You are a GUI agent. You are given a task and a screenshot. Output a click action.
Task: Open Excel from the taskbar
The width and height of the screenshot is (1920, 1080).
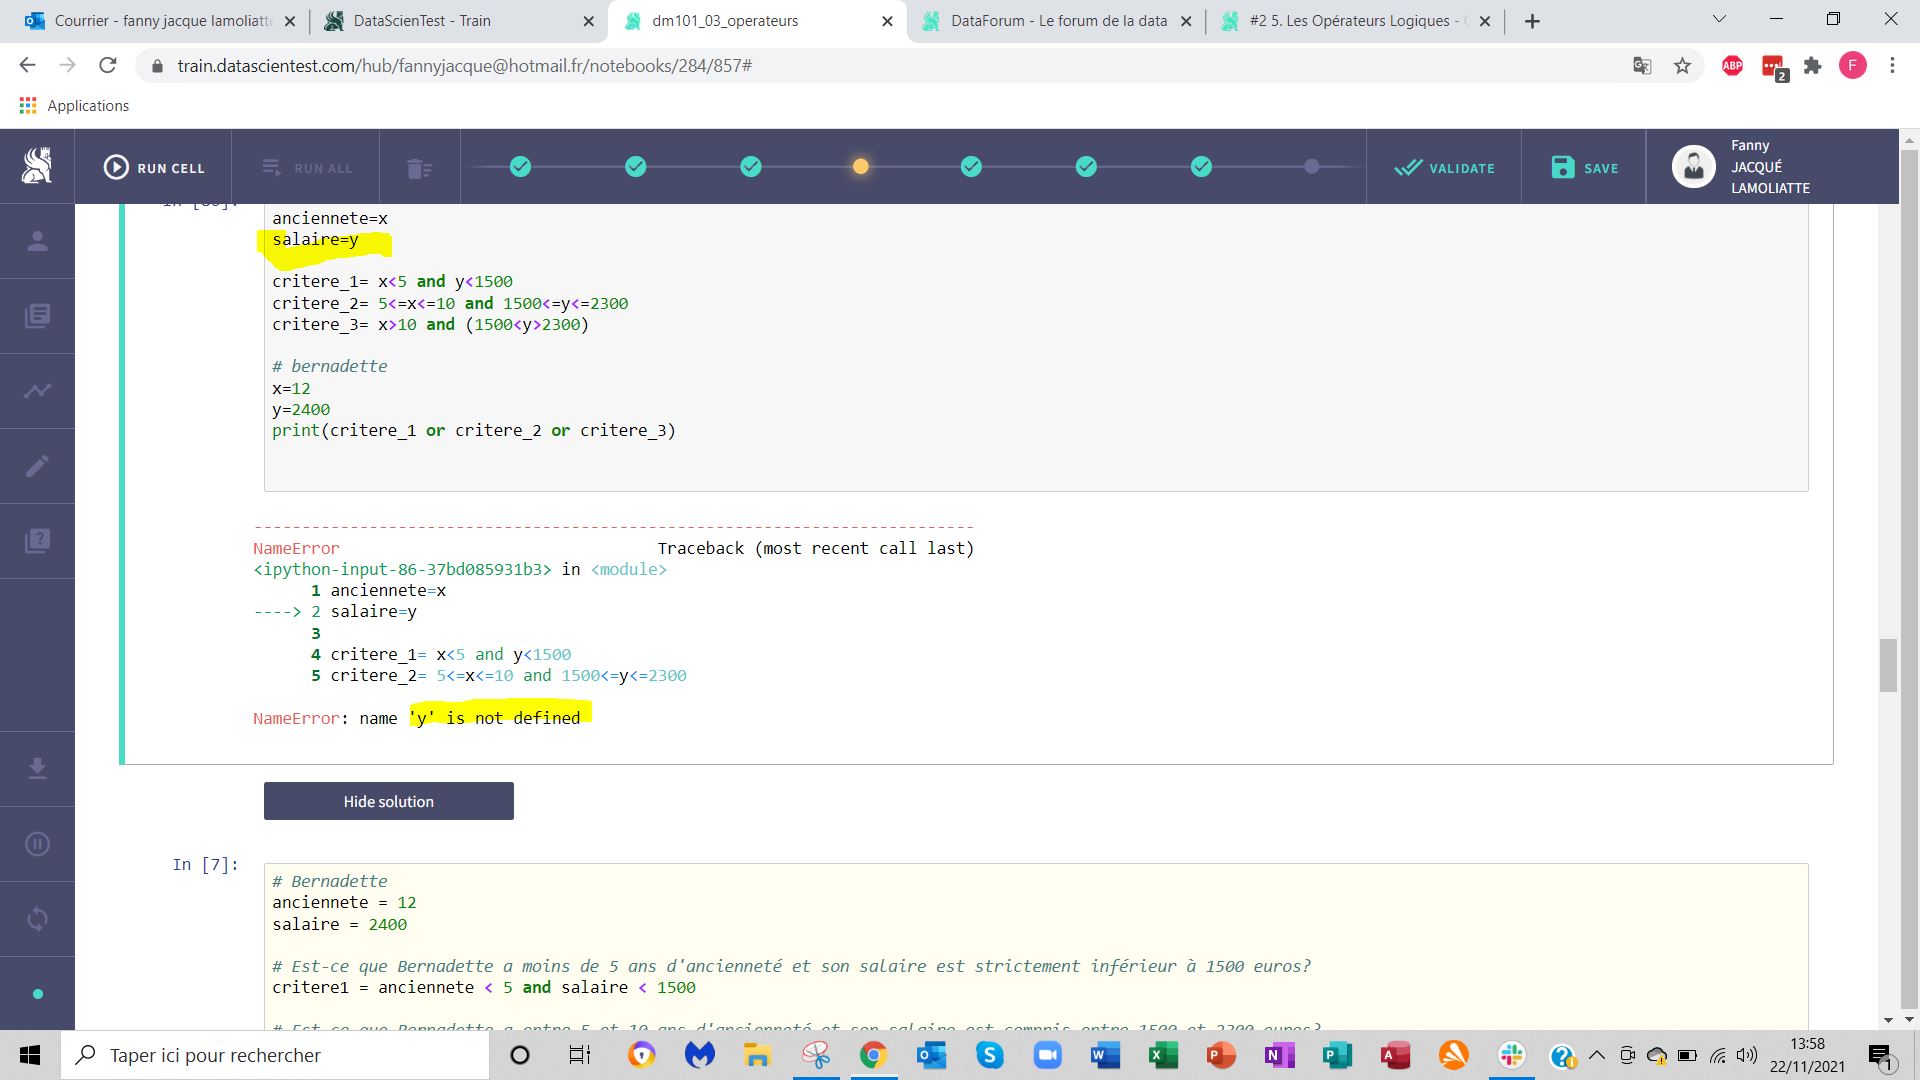coord(1163,1055)
